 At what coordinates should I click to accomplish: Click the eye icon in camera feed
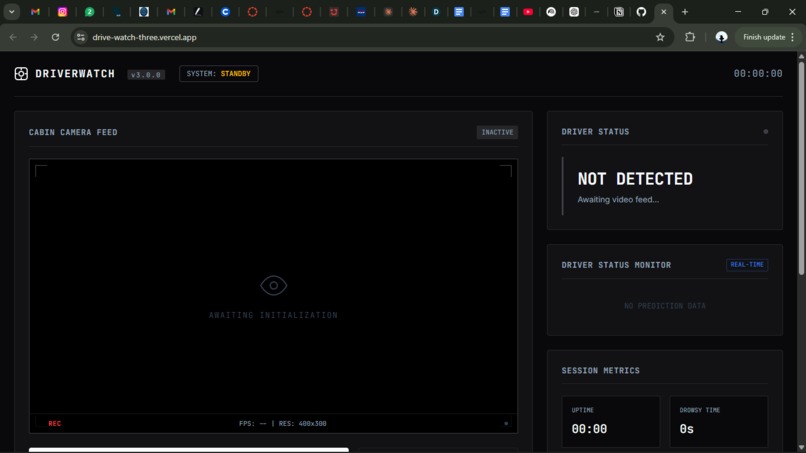pyautogui.click(x=273, y=285)
